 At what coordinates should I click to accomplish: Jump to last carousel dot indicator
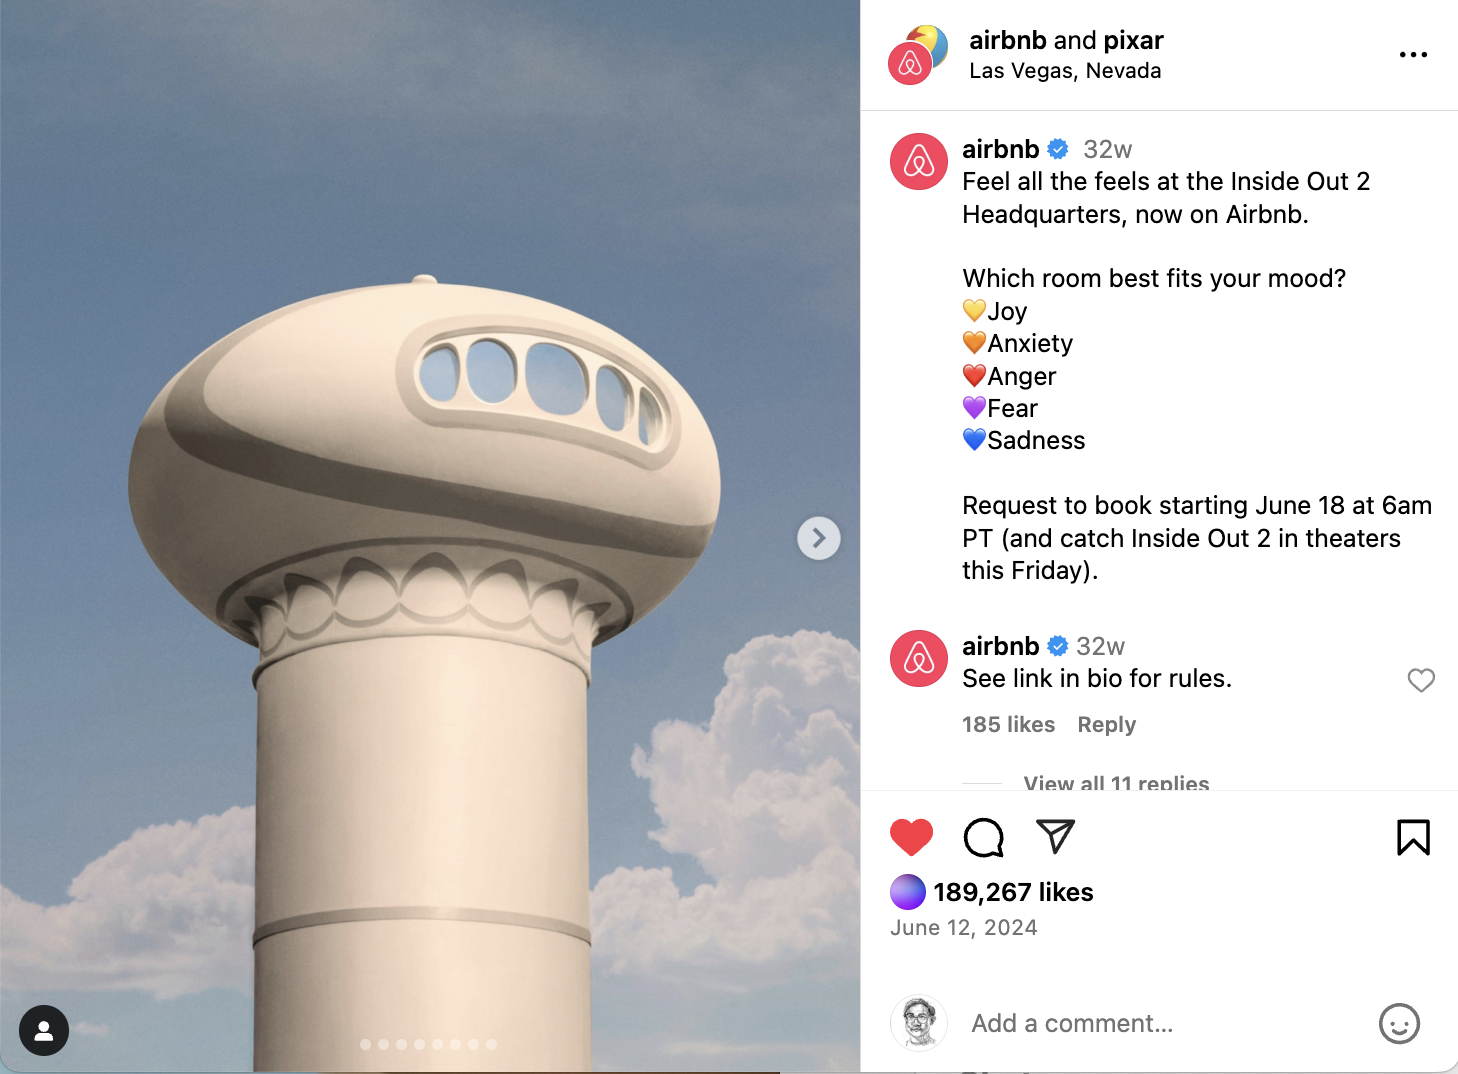[491, 1044]
